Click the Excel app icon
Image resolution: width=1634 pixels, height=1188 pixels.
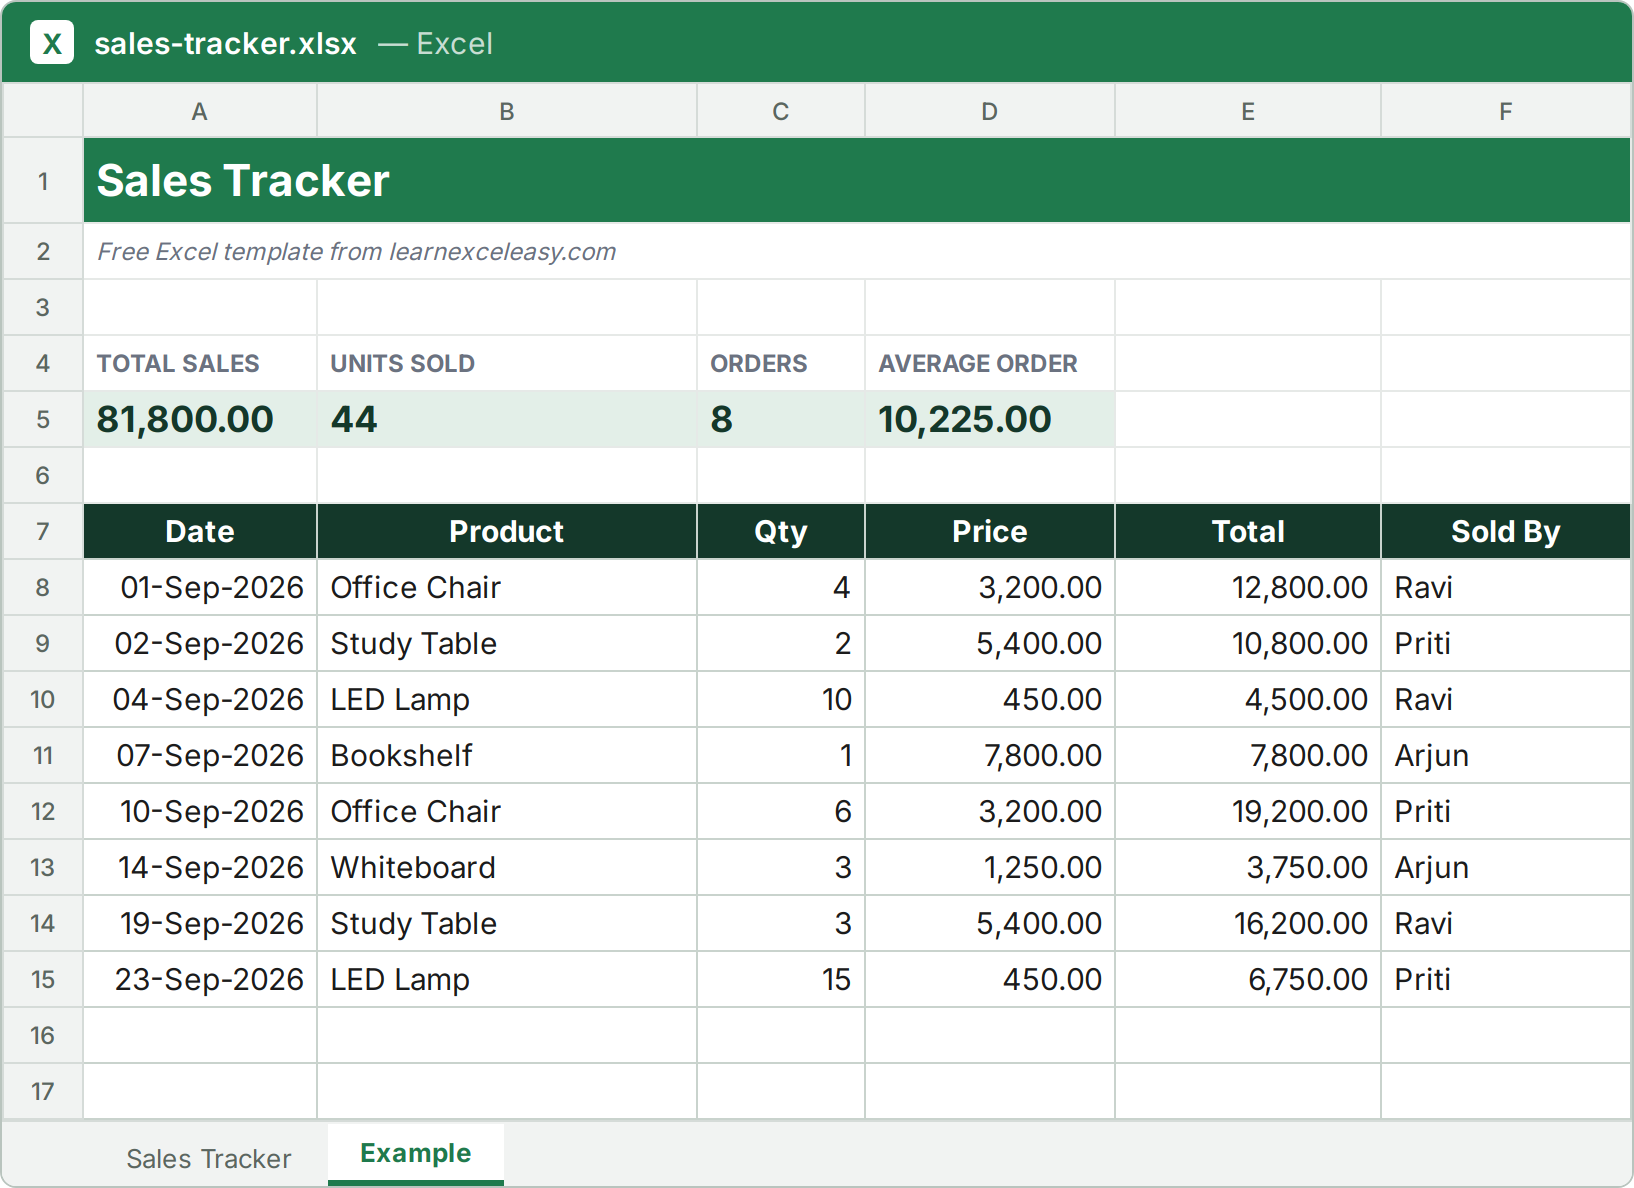(x=52, y=43)
